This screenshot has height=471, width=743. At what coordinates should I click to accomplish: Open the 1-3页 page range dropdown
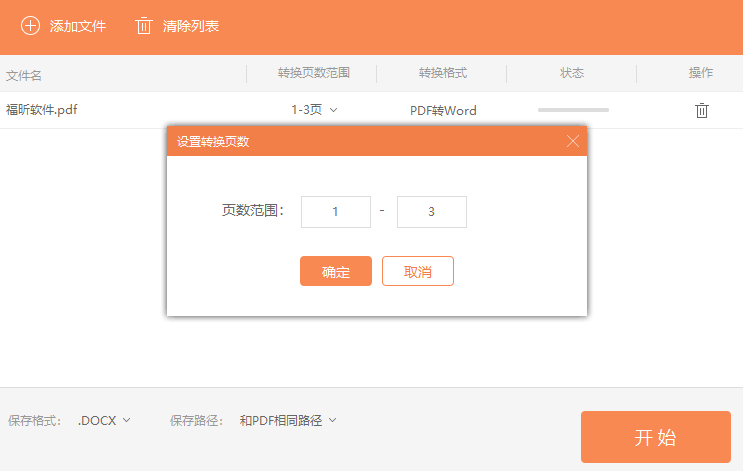click(314, 110)
